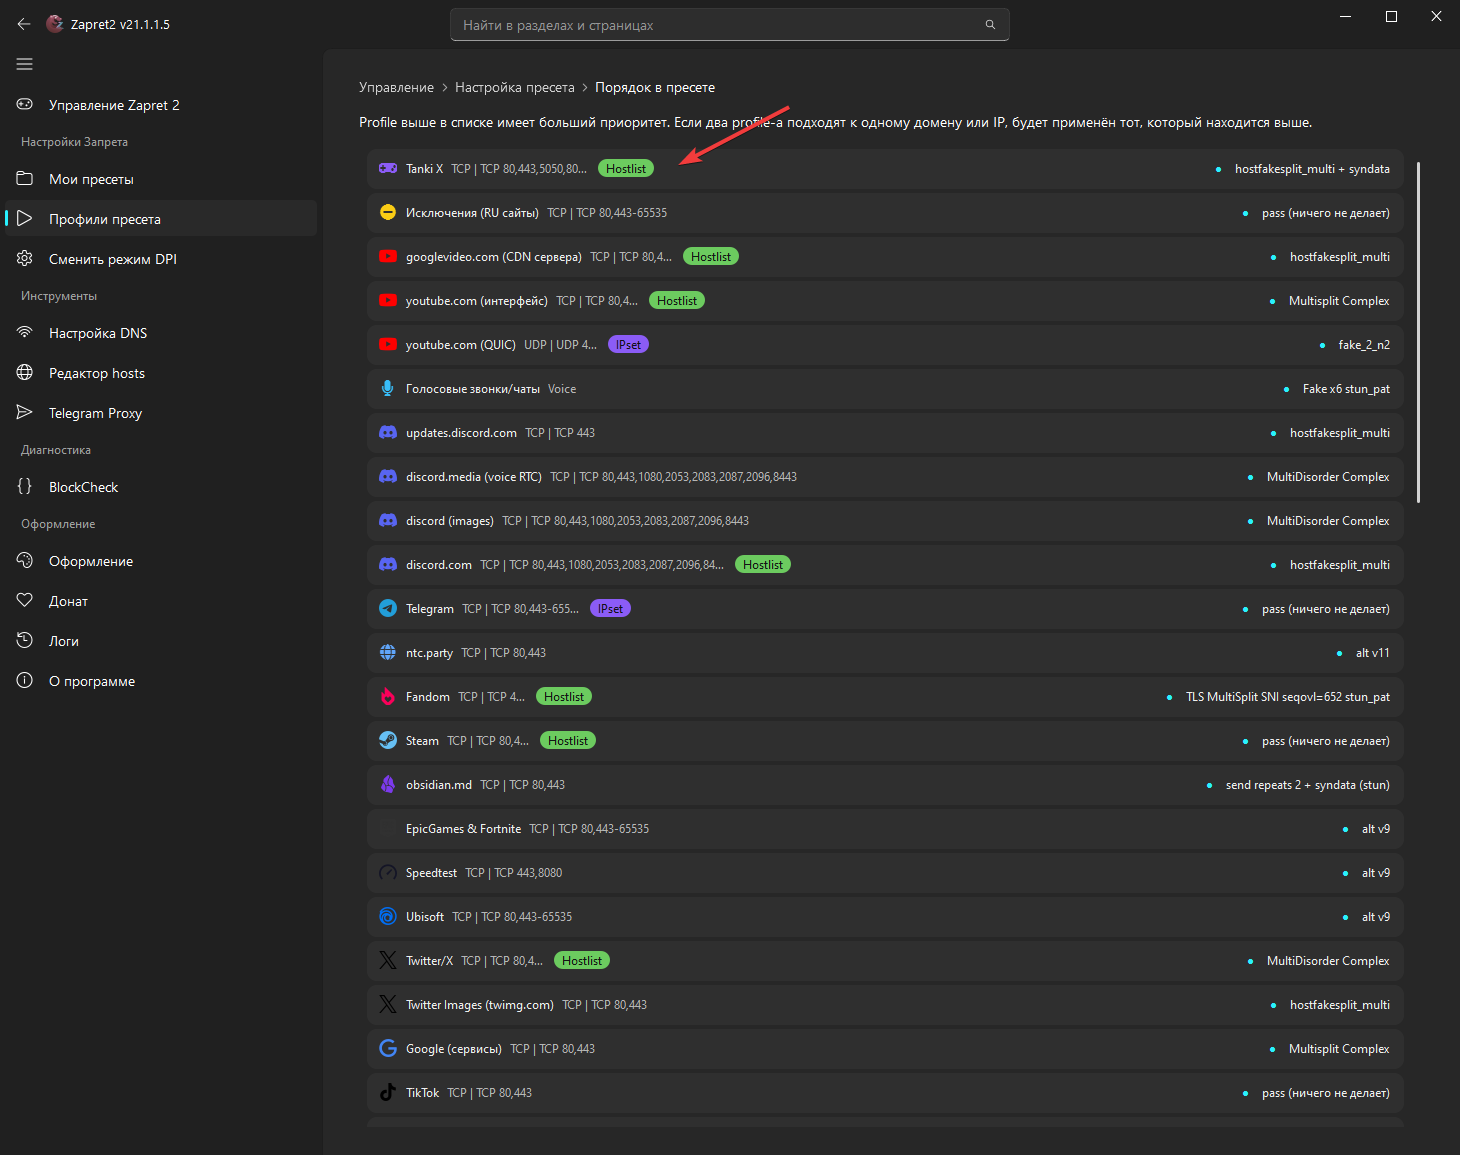Click the Fandom flame icon
Screen dimensions: 1460x1155
(388, 697)
